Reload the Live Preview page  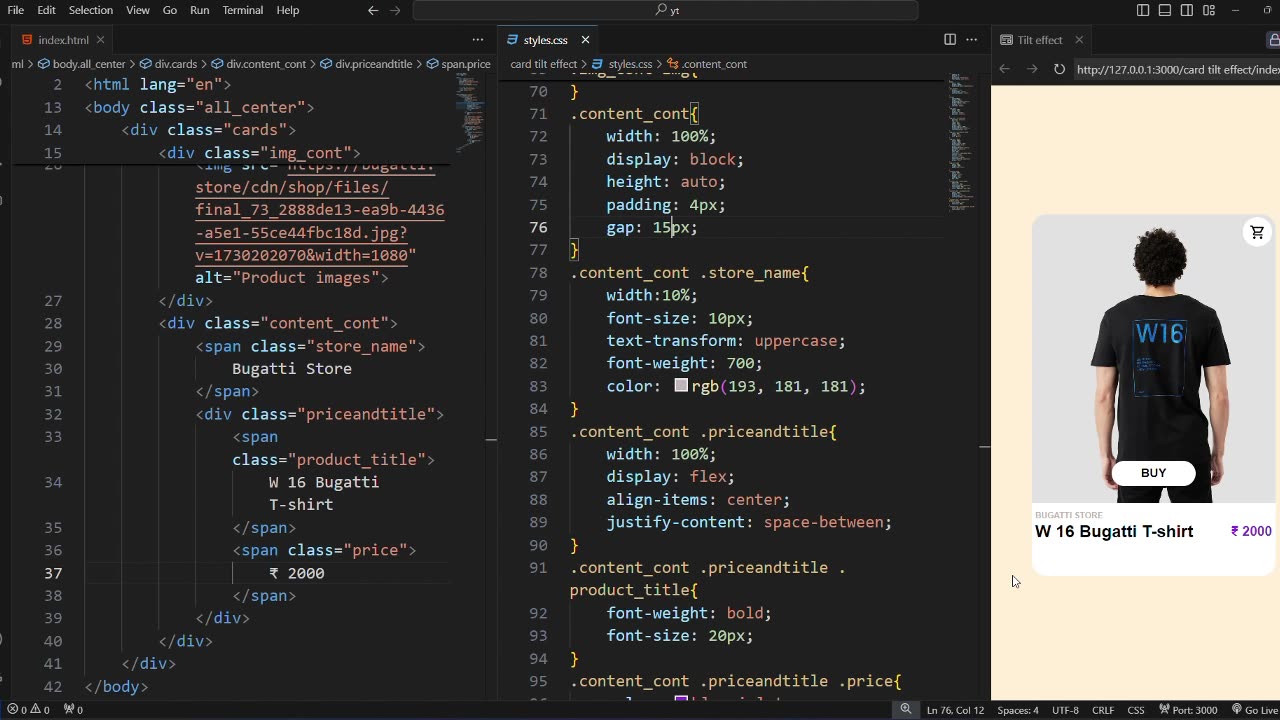[x=1059, y=69]
